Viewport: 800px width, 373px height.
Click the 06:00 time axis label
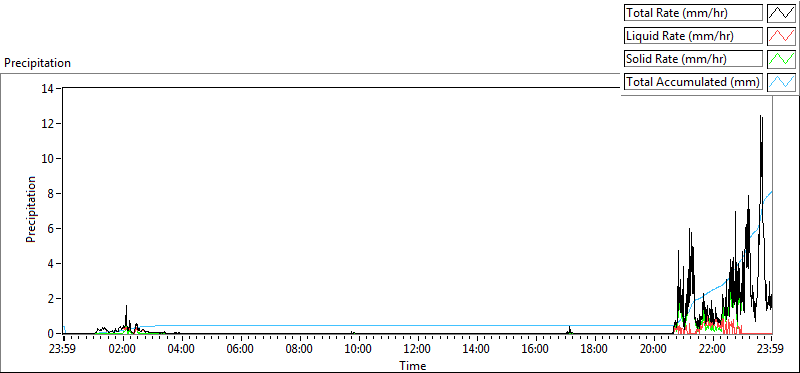point(240,350)
